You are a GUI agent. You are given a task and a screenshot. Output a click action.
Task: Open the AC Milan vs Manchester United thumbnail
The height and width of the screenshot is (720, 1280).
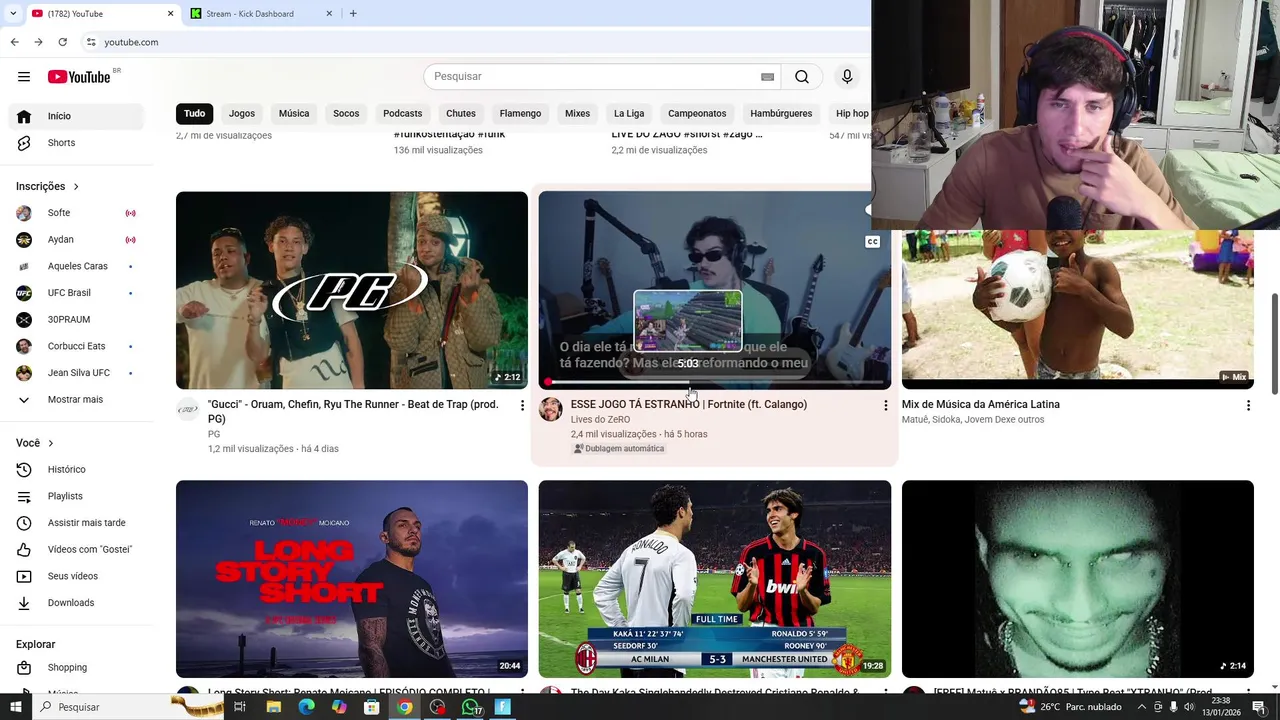point(715,579)
